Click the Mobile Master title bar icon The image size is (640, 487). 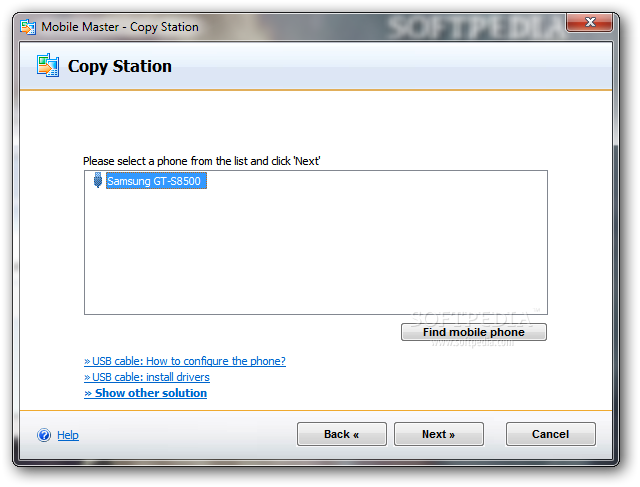(28, 27)
